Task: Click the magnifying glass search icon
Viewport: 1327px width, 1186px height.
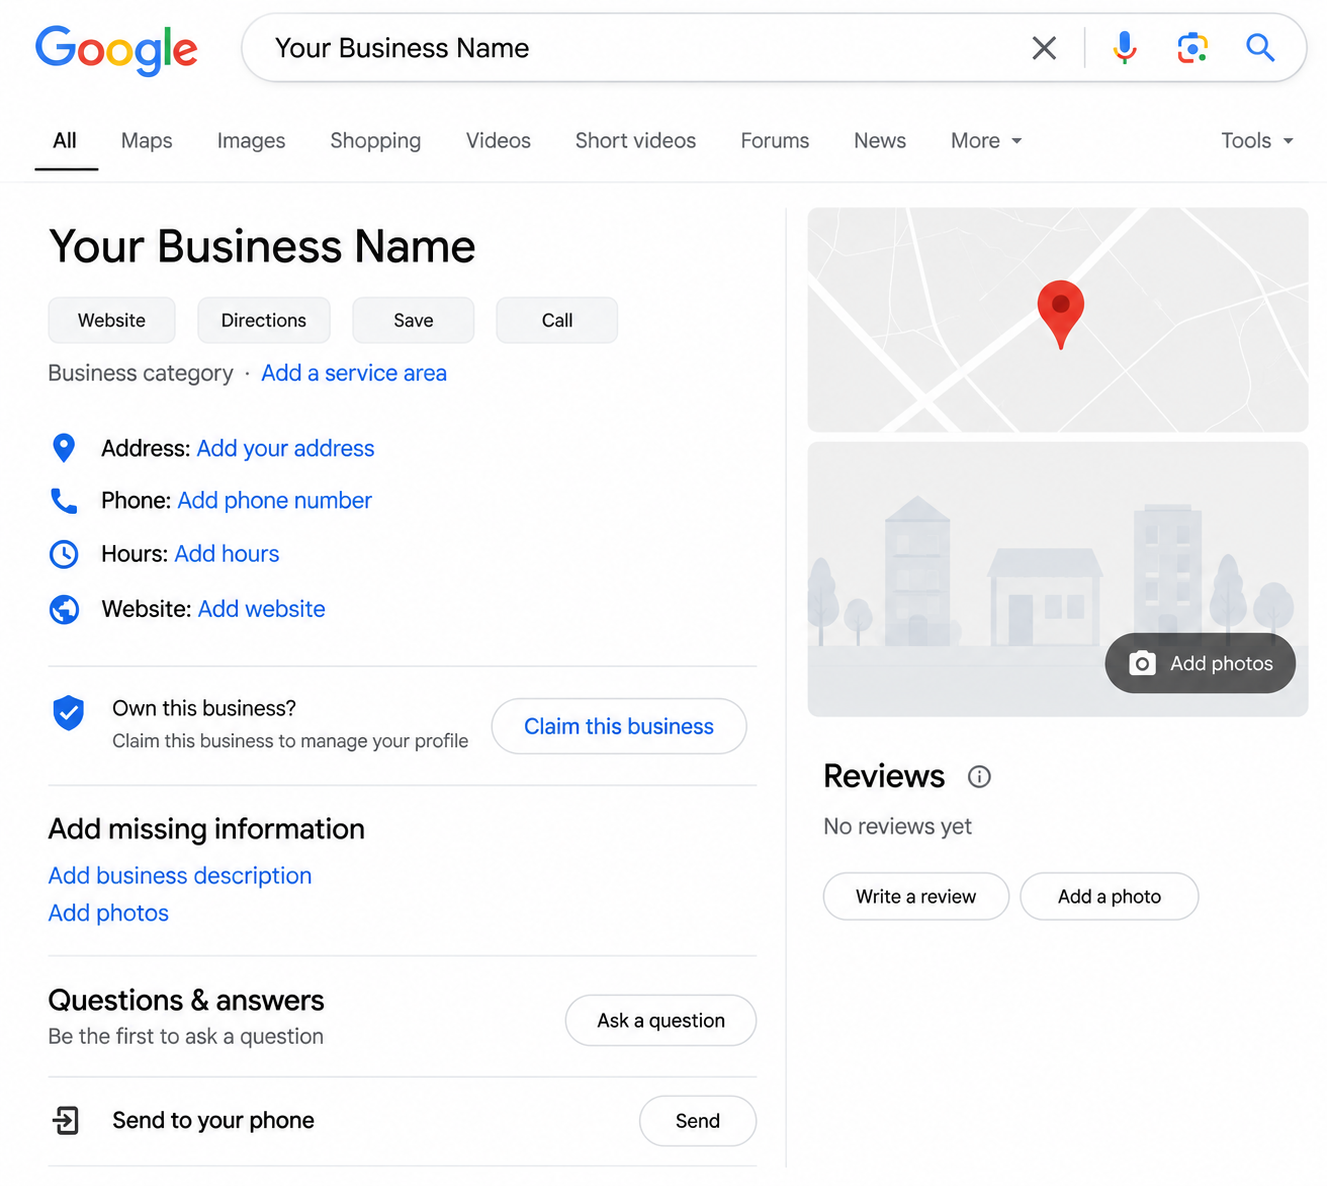Action: click(x=1260, y=47)
